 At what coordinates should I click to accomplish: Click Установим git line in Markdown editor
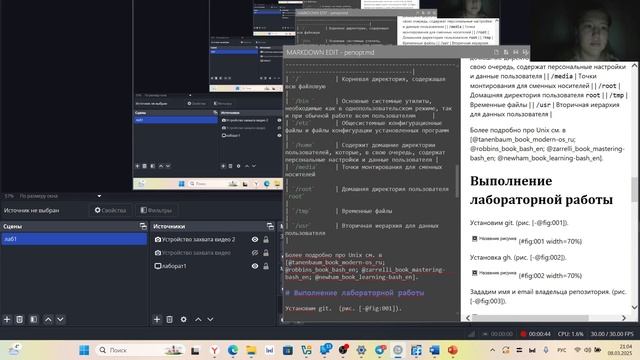coord(343,308)
